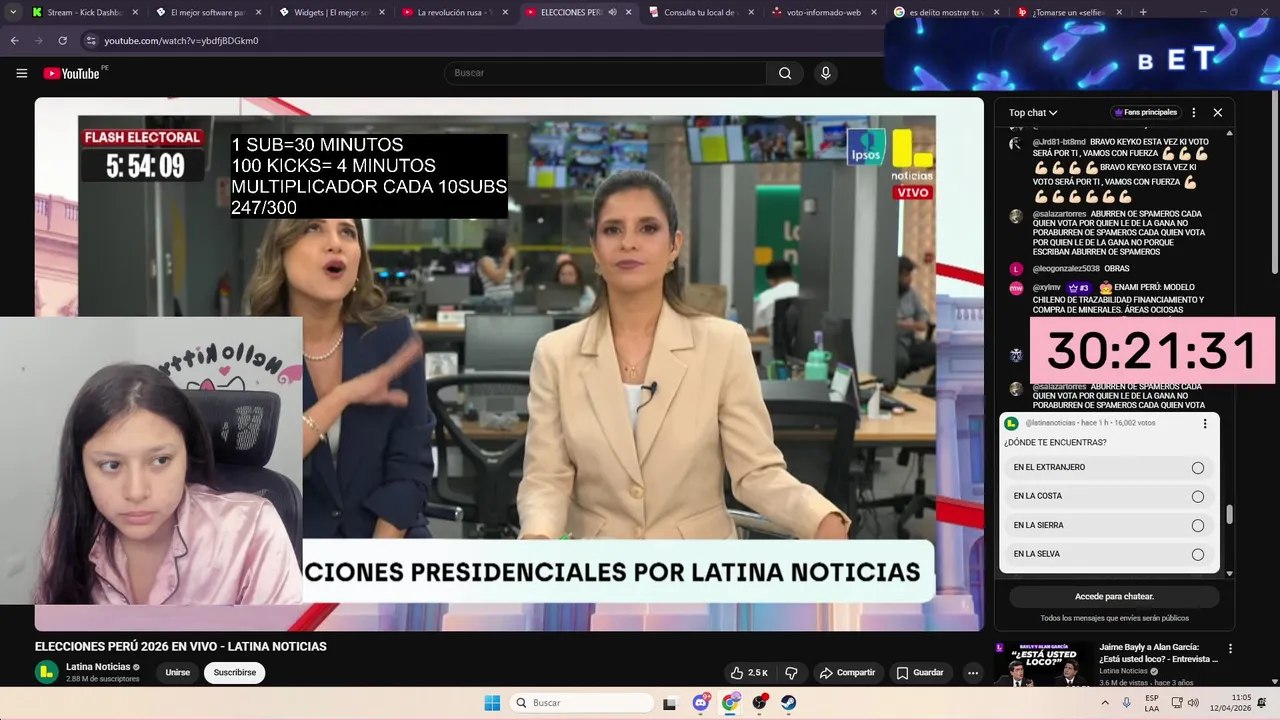
Task: Select poll option EN LA SELVA
Action: [x=1108, y=554]
